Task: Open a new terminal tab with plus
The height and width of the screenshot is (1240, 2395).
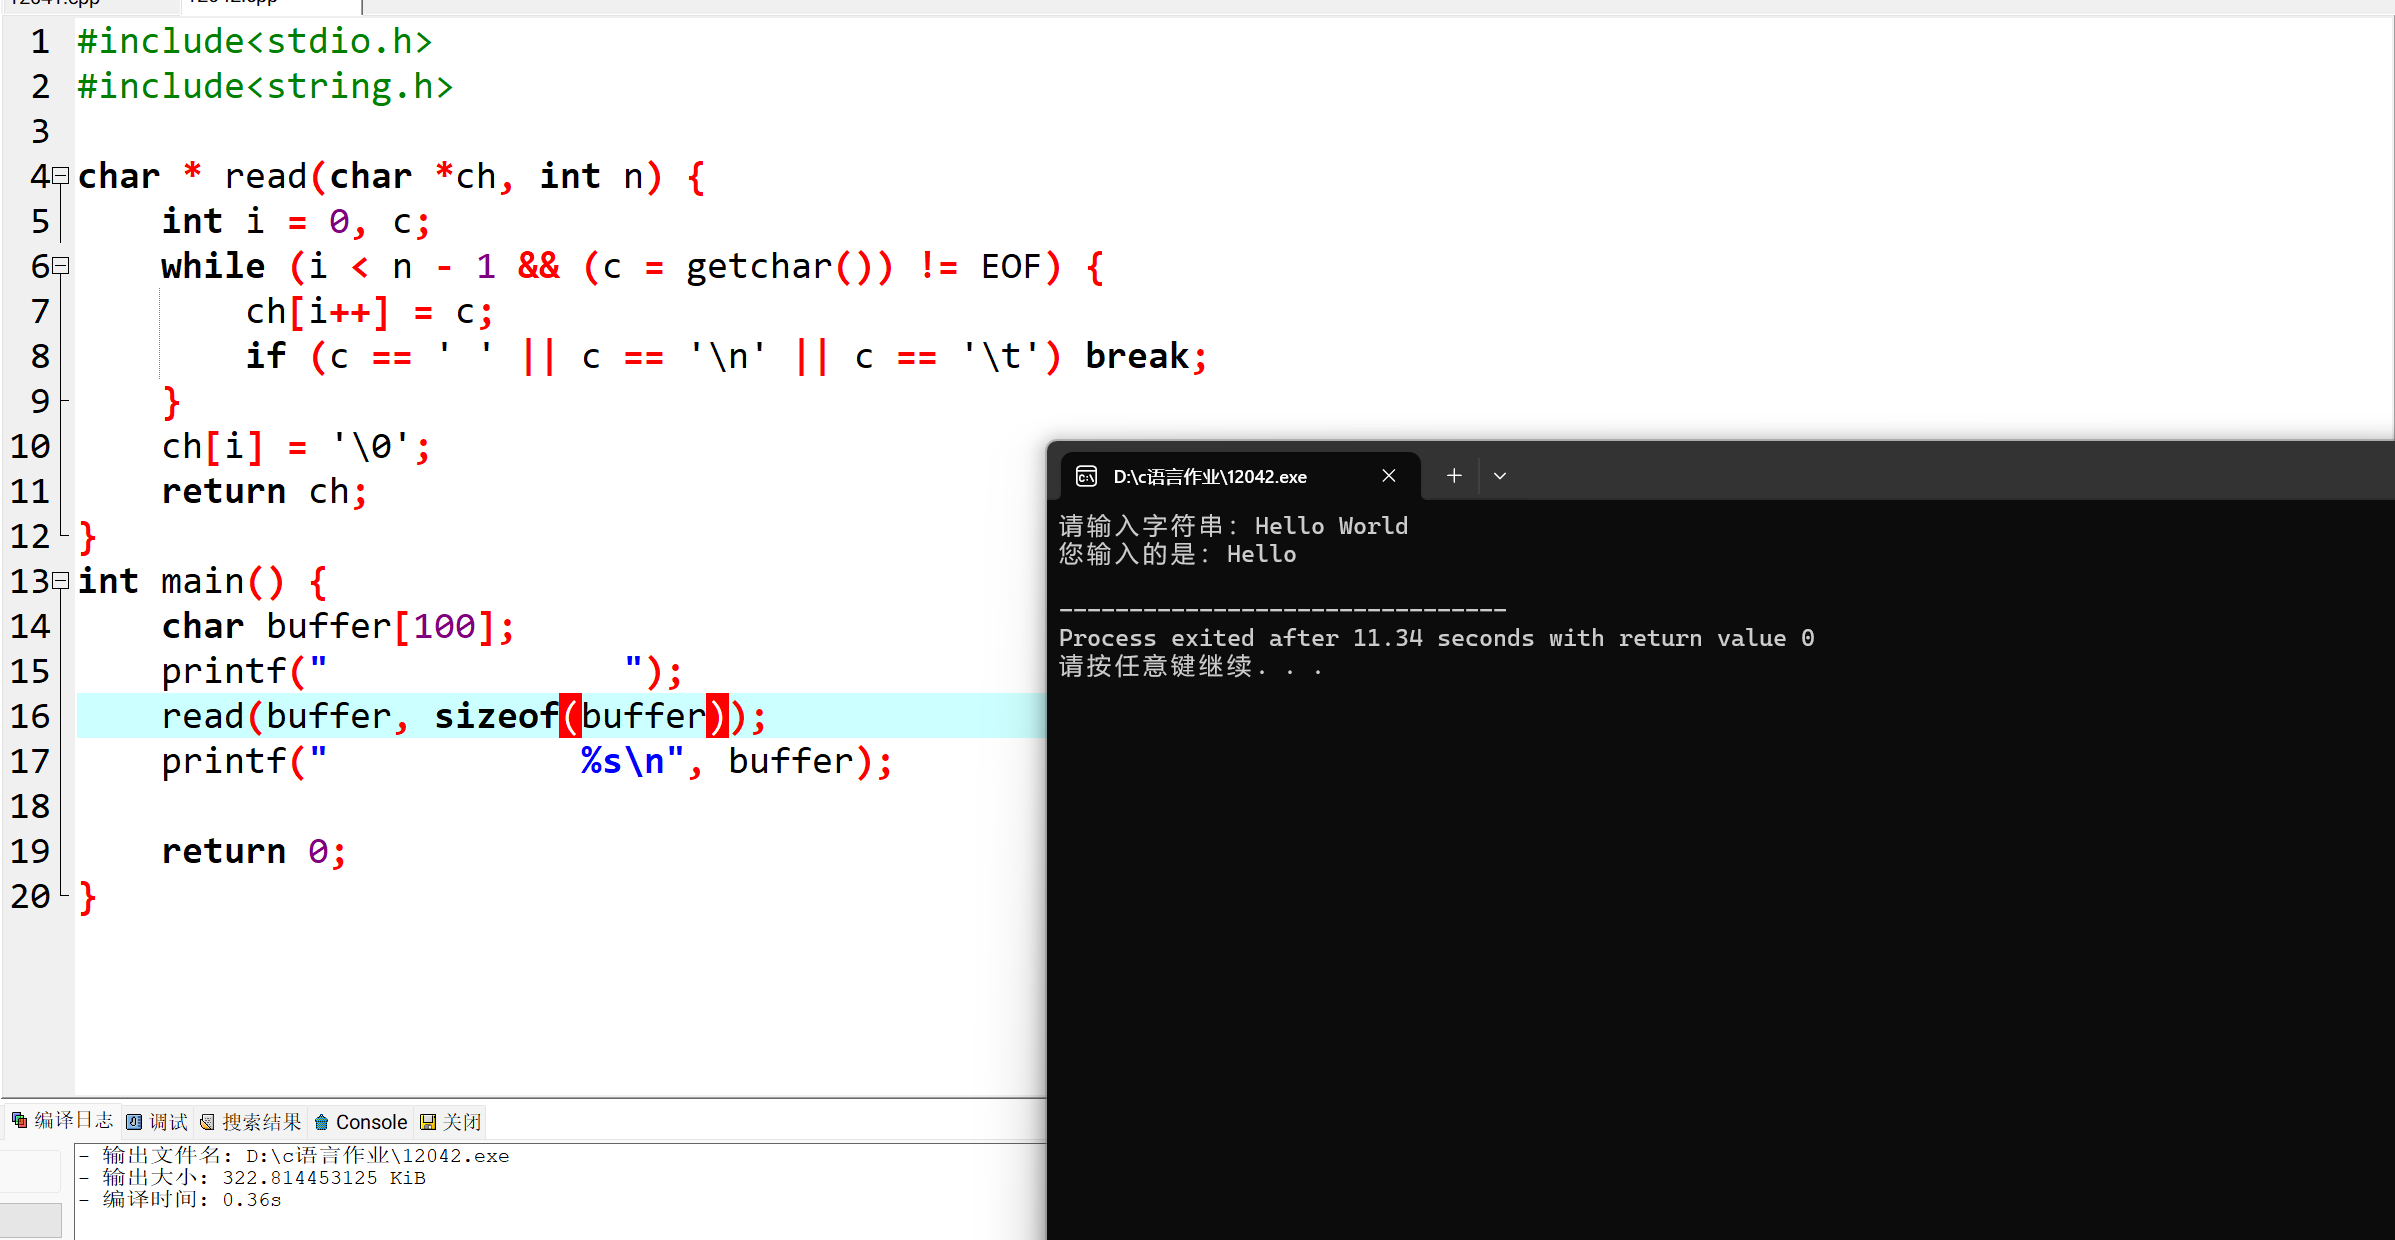Action: 1454,476
